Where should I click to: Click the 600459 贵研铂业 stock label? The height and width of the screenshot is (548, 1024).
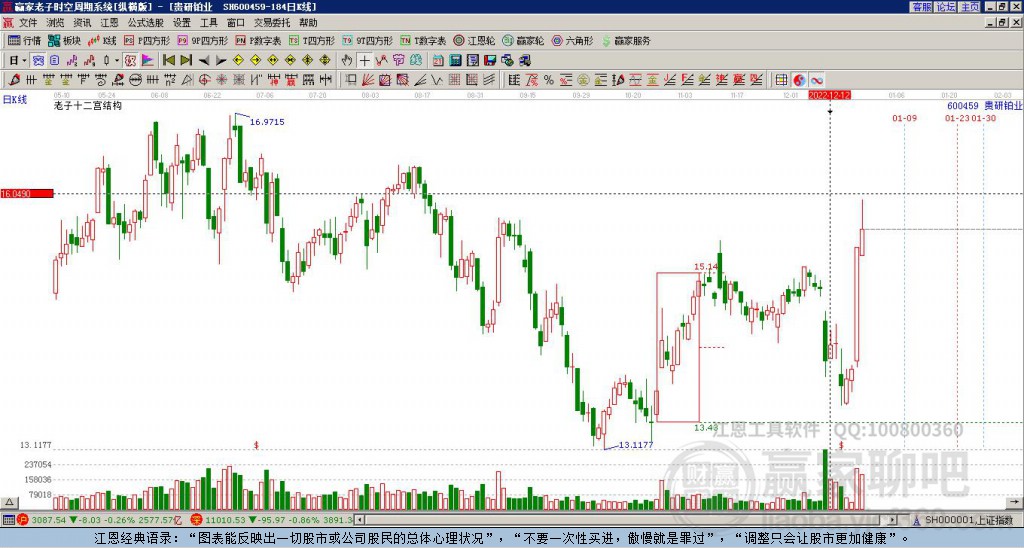985,105
